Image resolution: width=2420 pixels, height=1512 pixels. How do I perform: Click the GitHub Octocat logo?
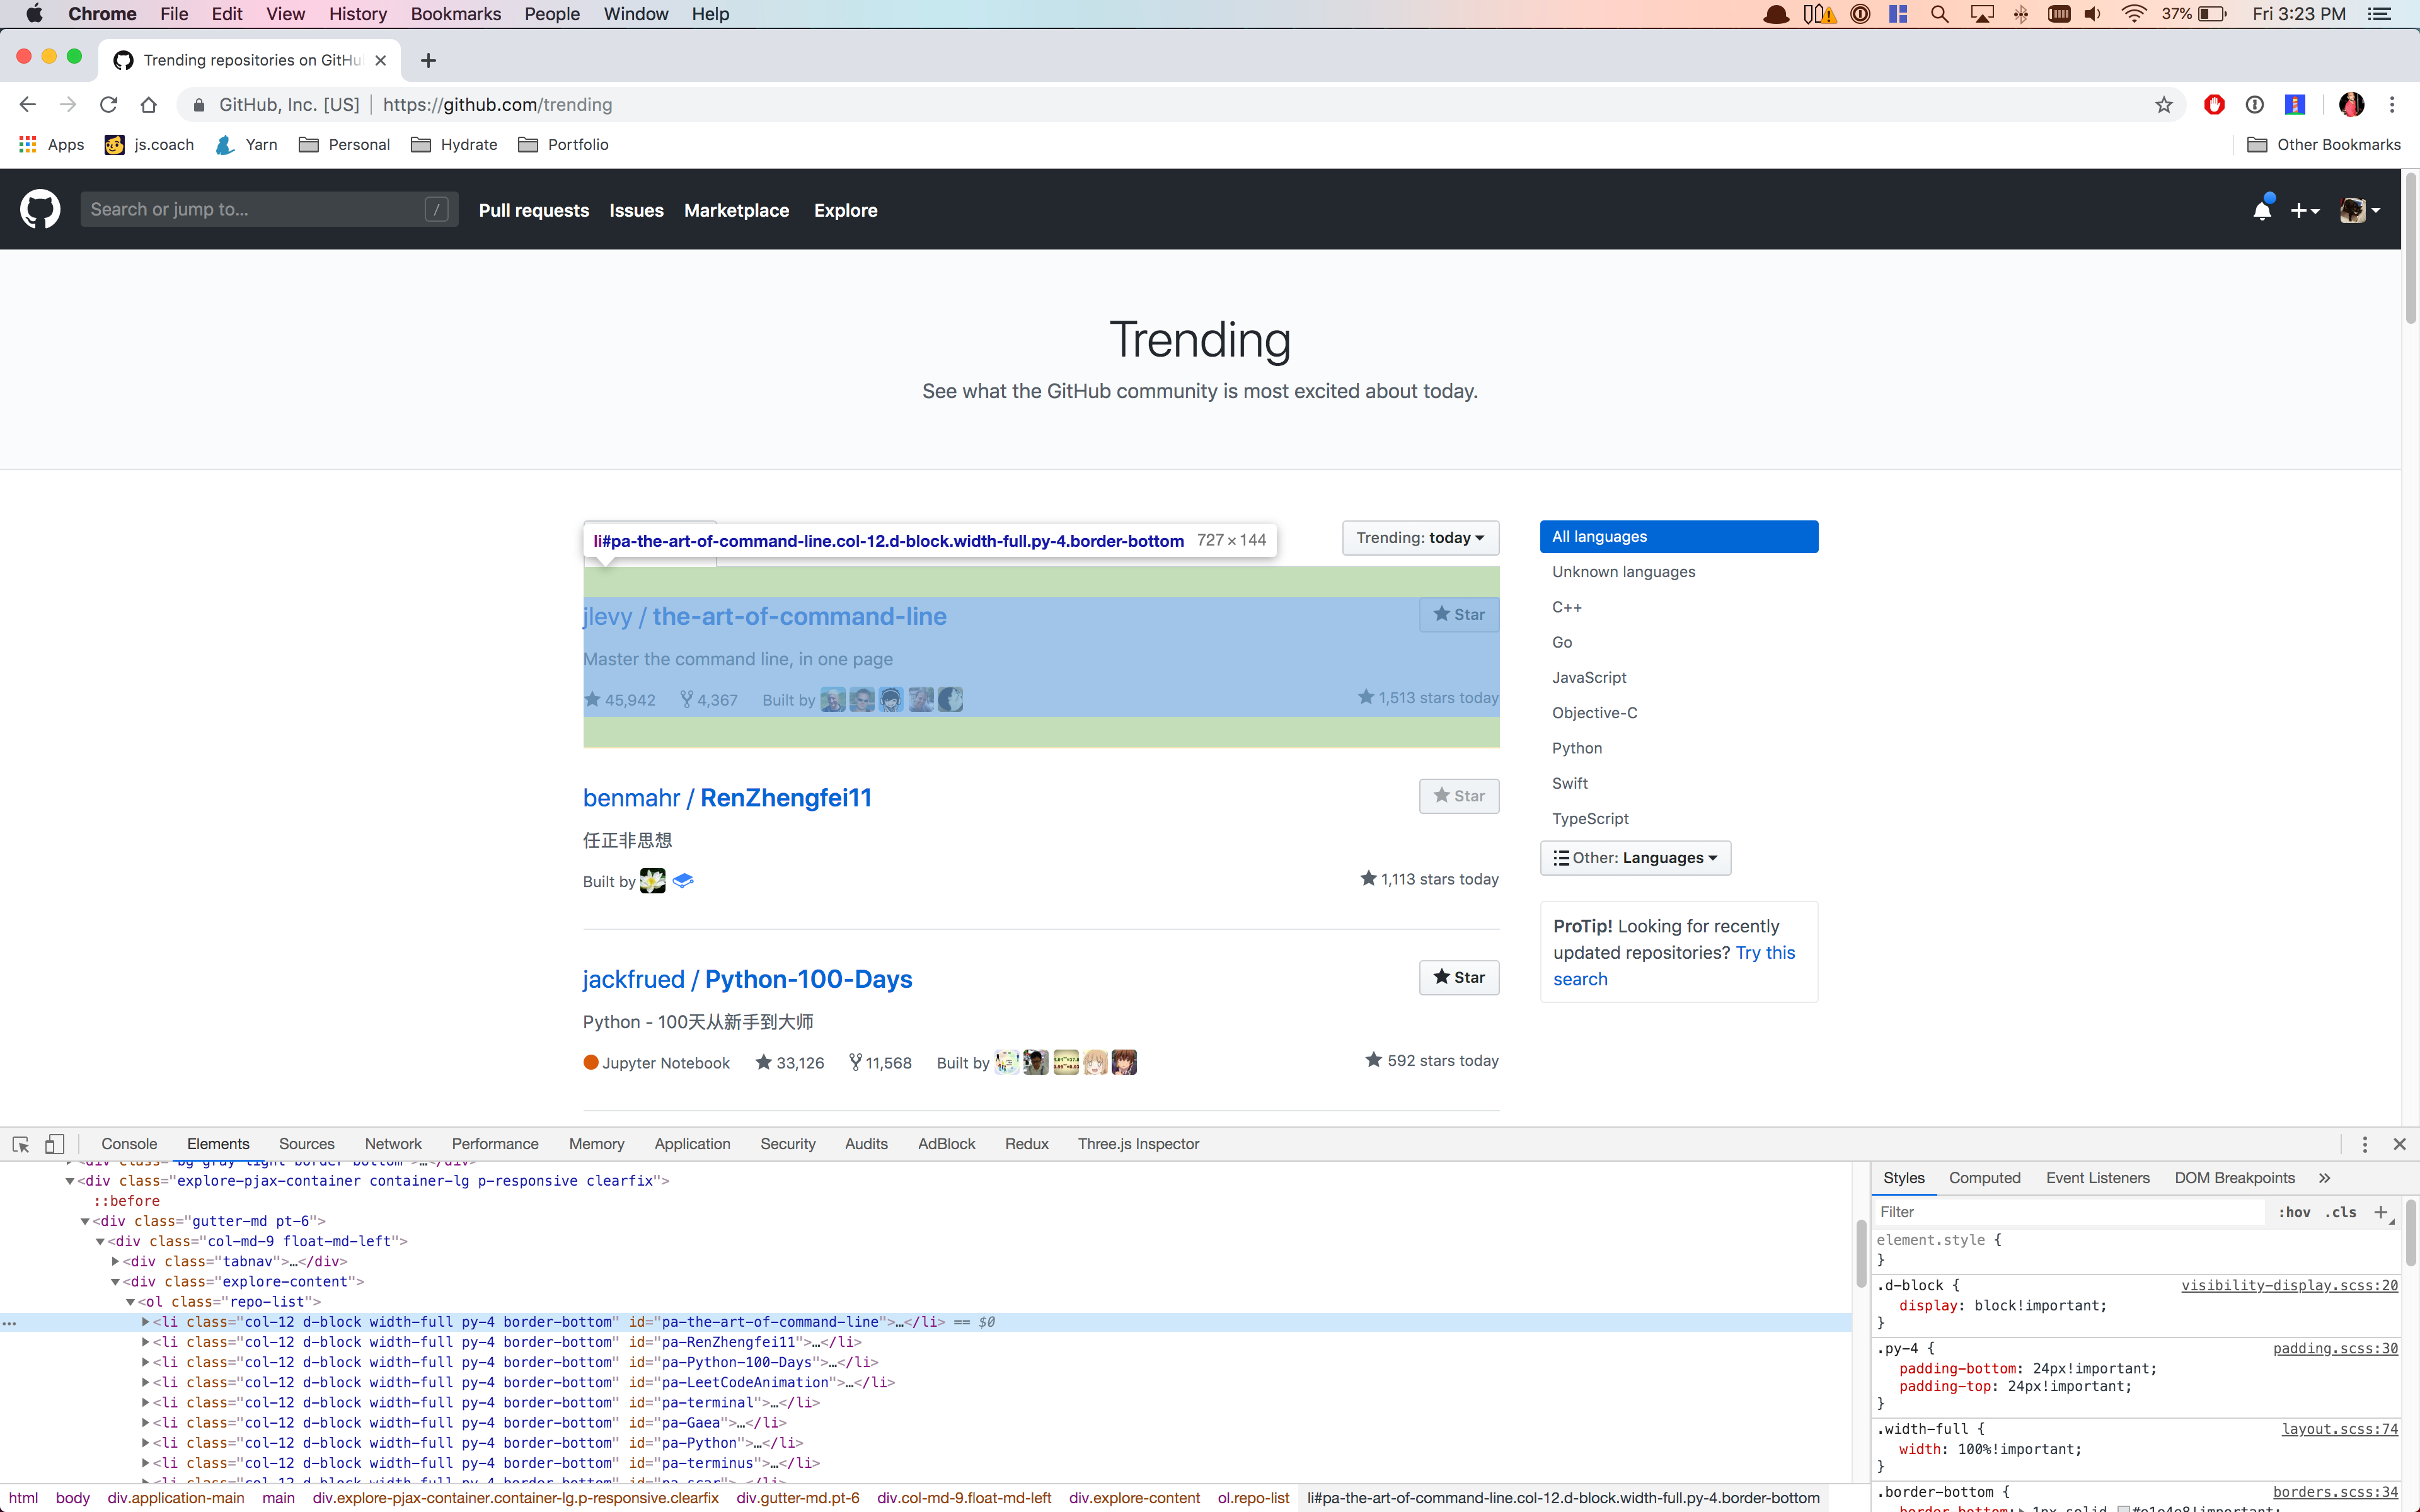point(40,209)
